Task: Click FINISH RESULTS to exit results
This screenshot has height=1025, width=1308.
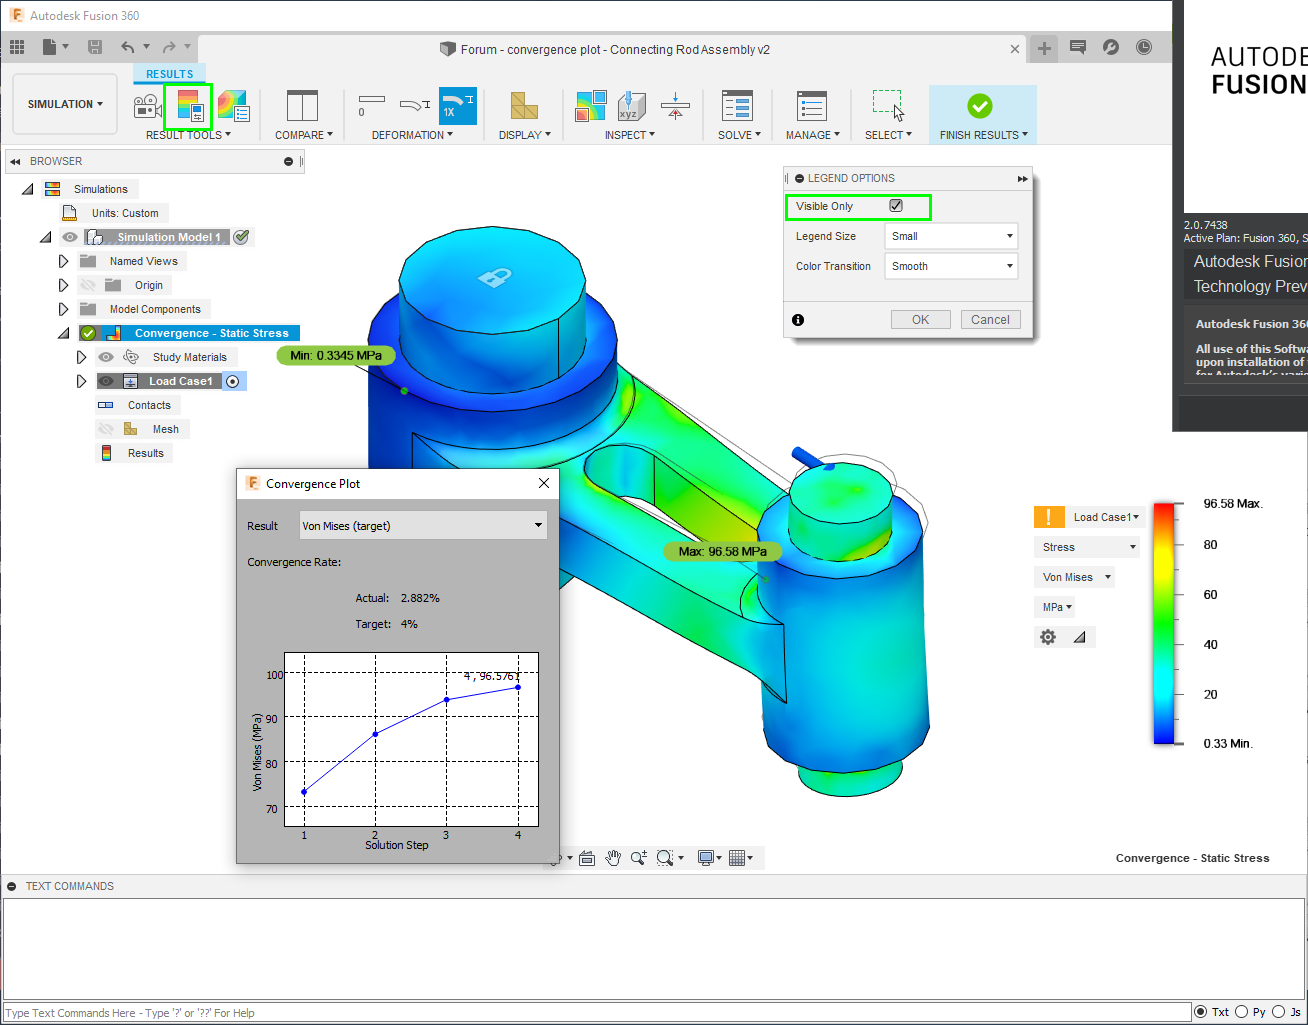Action: point(981,108)
